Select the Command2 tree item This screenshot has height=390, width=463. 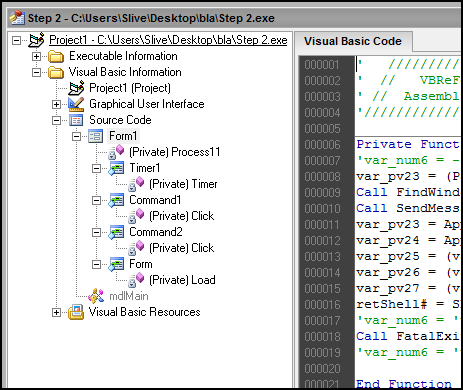156,232
